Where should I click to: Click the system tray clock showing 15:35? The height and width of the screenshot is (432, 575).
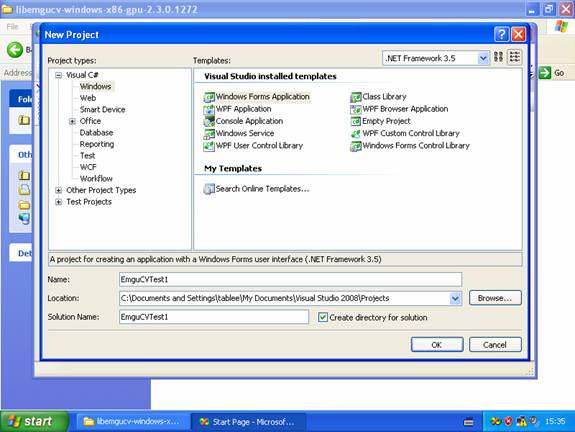click(555, 421)
